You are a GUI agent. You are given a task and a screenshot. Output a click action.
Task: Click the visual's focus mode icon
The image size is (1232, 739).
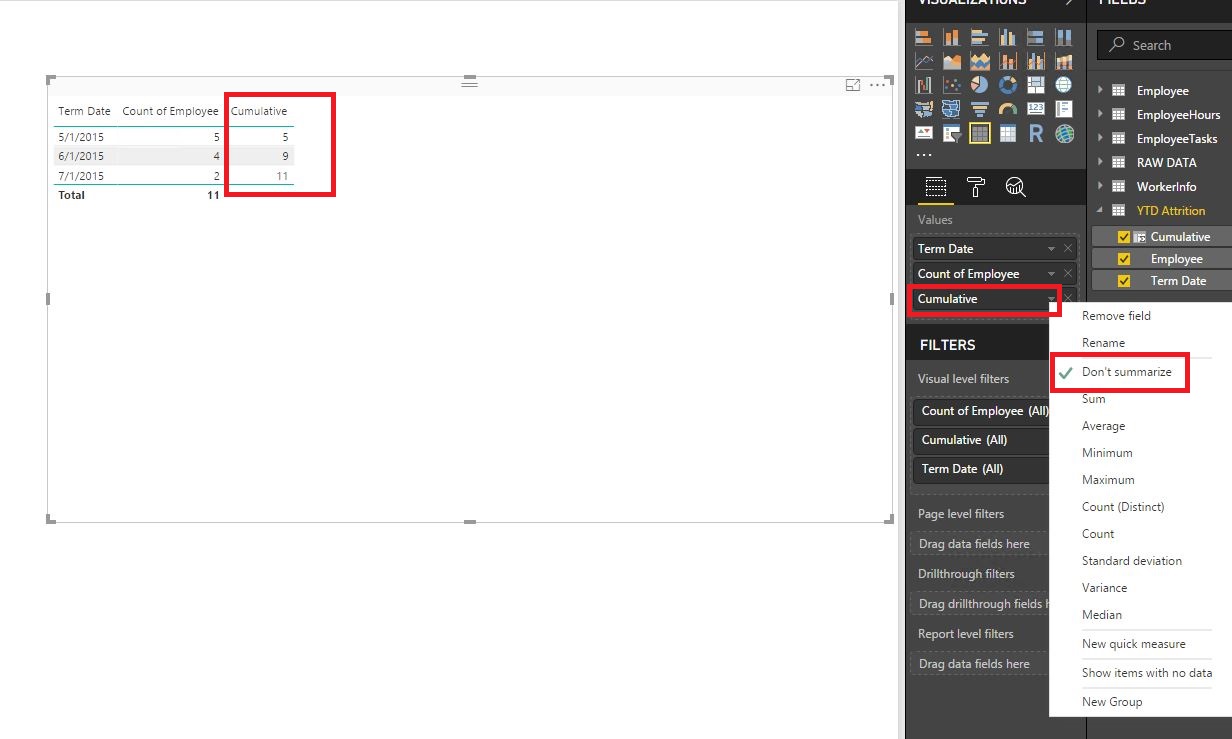853,85
